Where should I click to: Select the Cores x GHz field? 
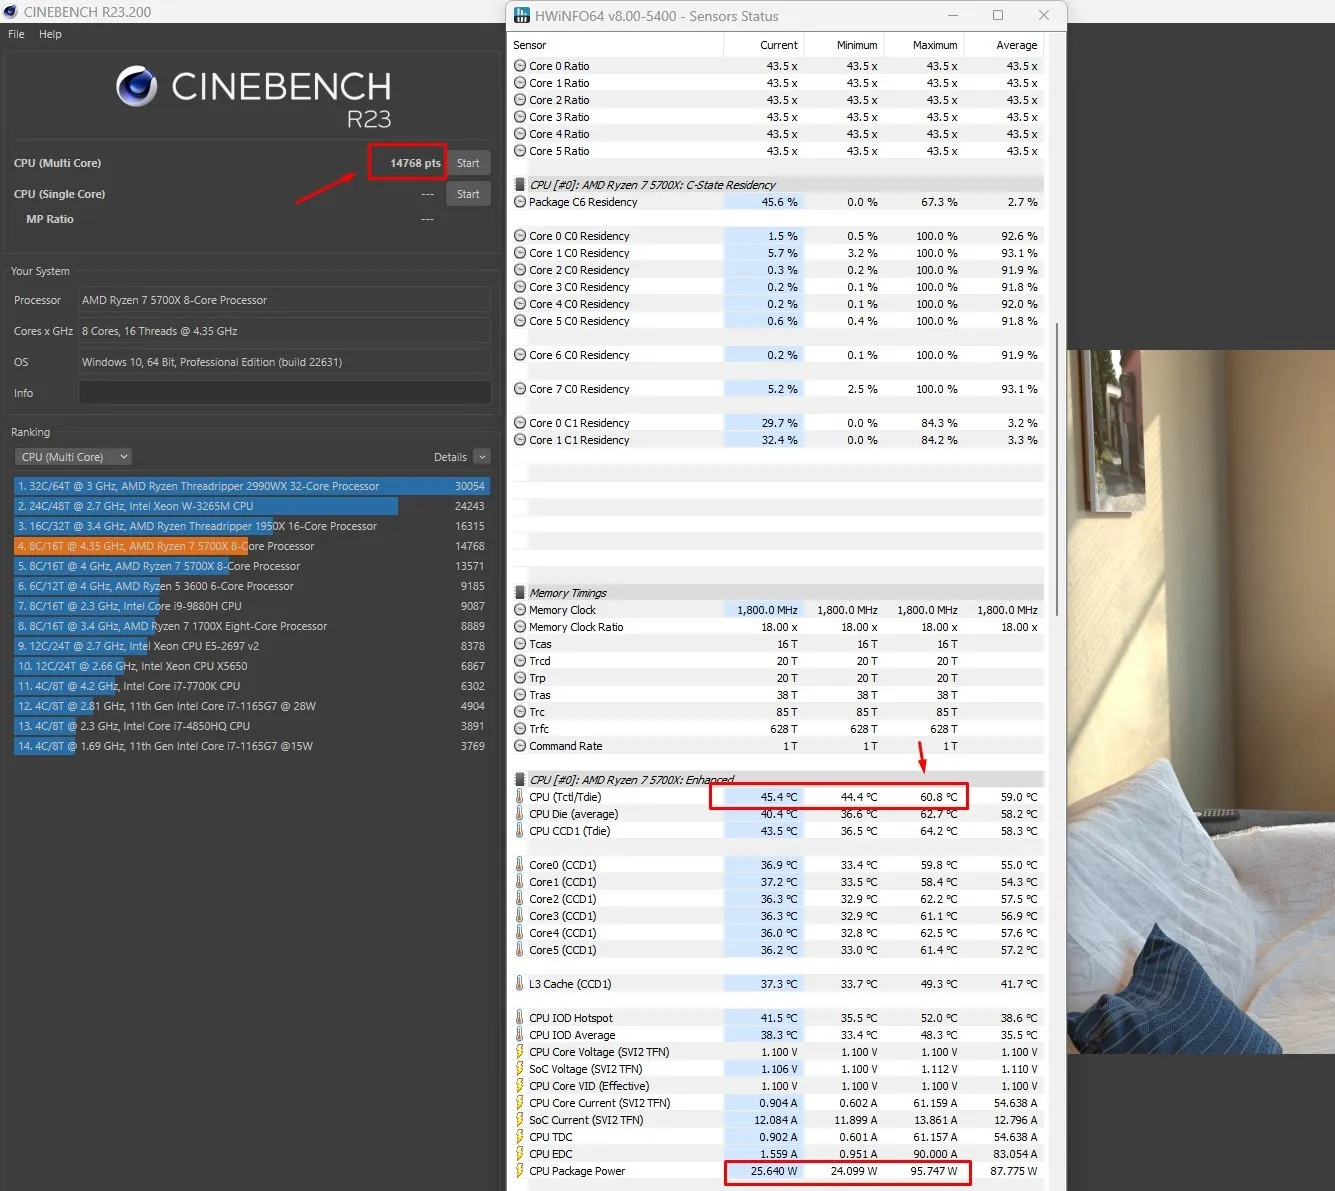coord(285,331)
